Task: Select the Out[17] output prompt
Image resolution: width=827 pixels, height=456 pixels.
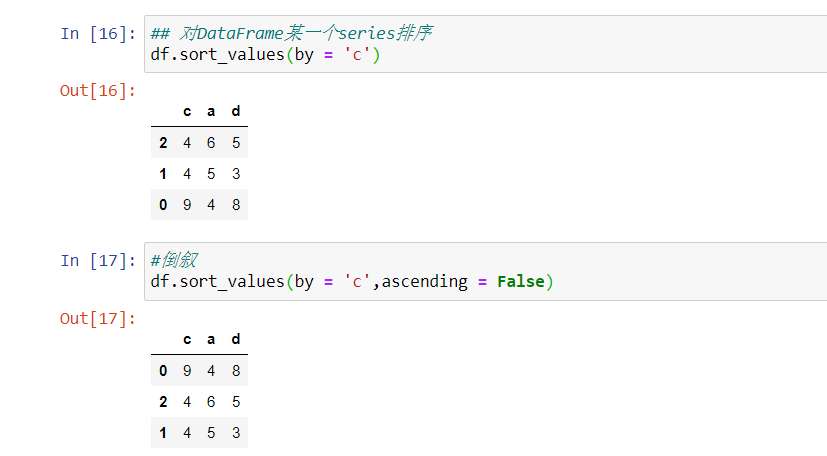Action: click(98, 319)
